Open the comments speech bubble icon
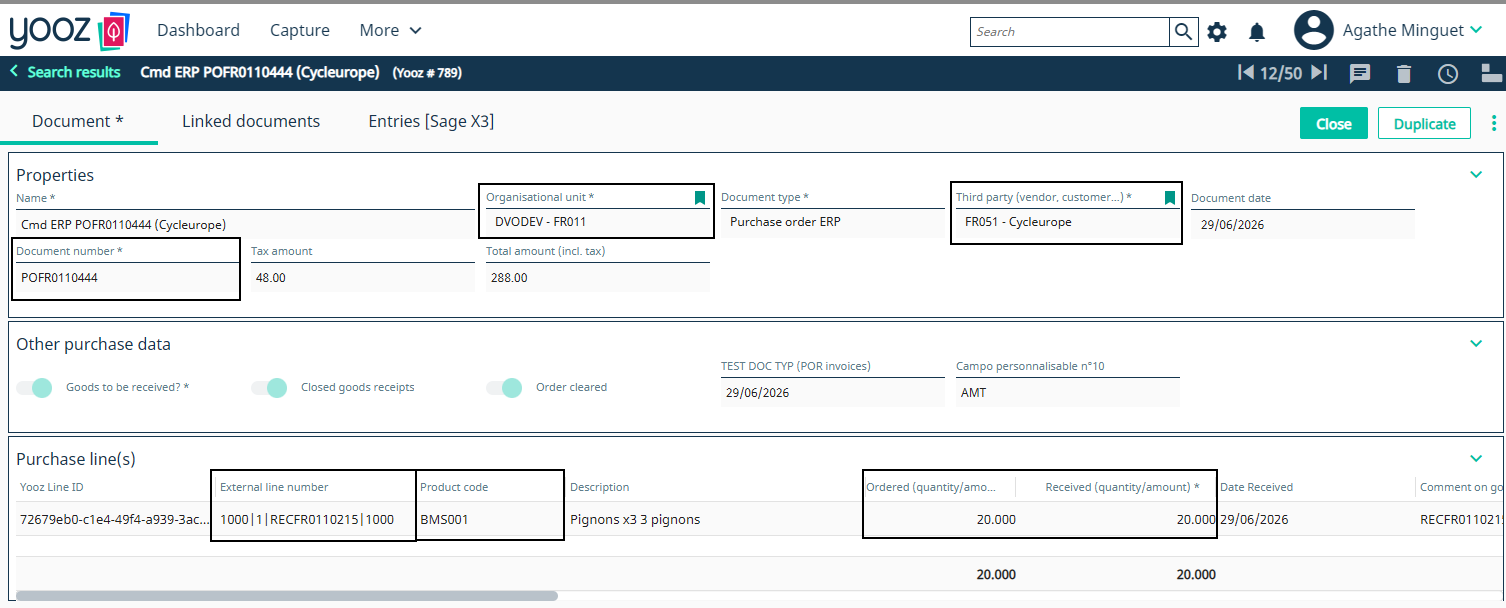 (1360, 73)
